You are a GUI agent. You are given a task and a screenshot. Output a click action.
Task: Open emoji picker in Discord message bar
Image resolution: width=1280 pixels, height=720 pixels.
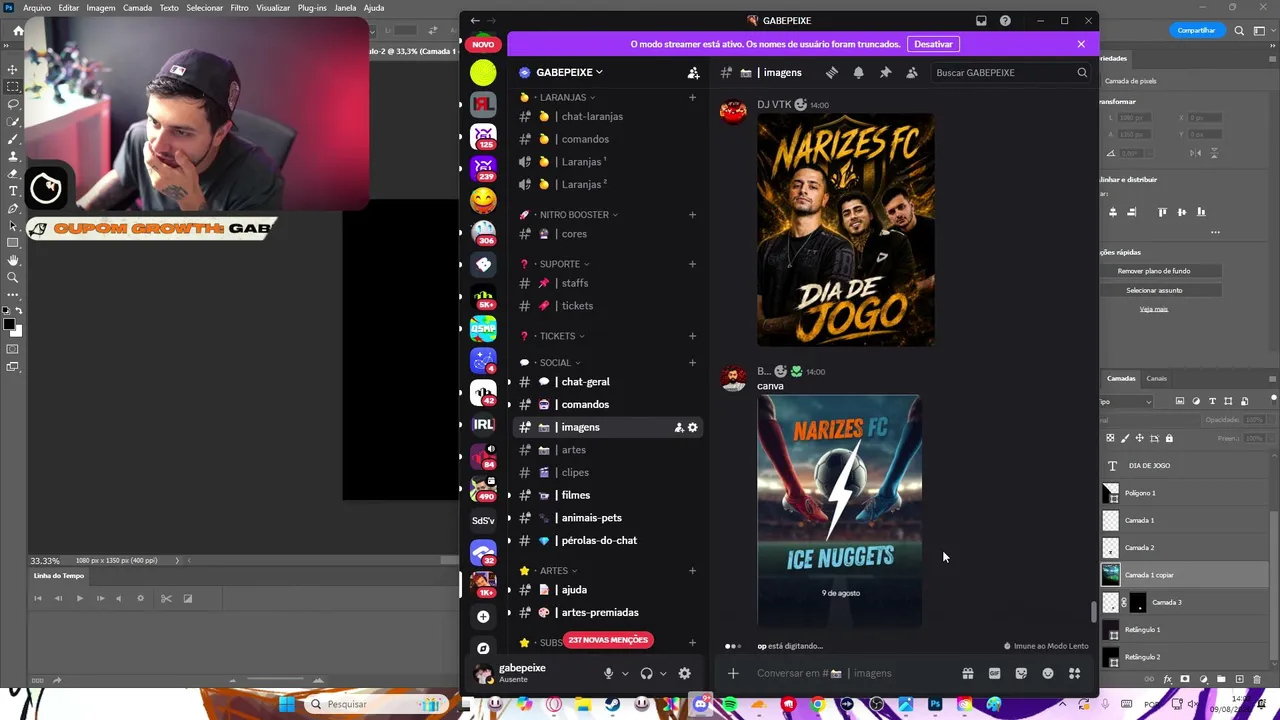pos(1048,673)
